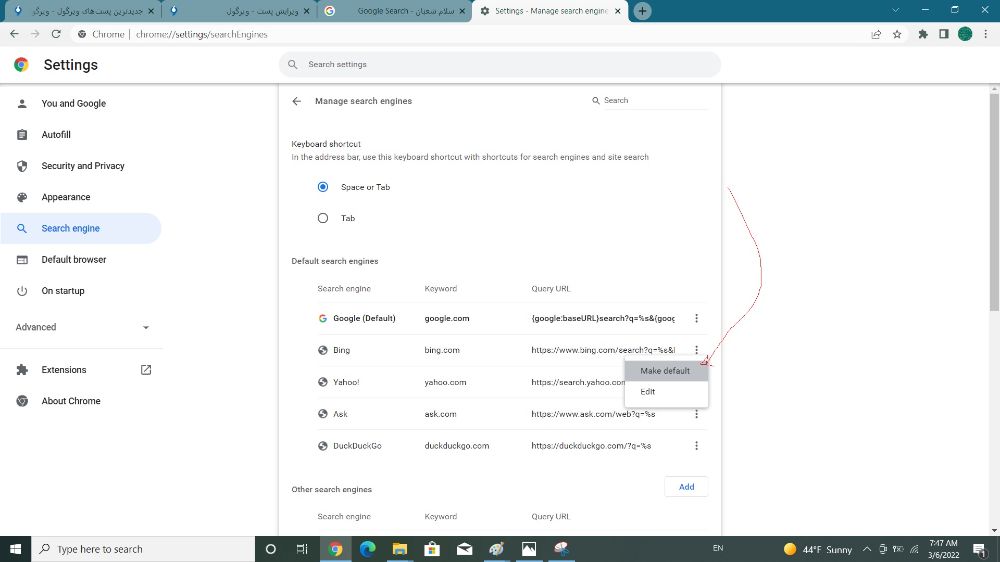Click the yahoo.com keyword text
Viewport: 1000px width, 562px height.
tap(445, 382)
